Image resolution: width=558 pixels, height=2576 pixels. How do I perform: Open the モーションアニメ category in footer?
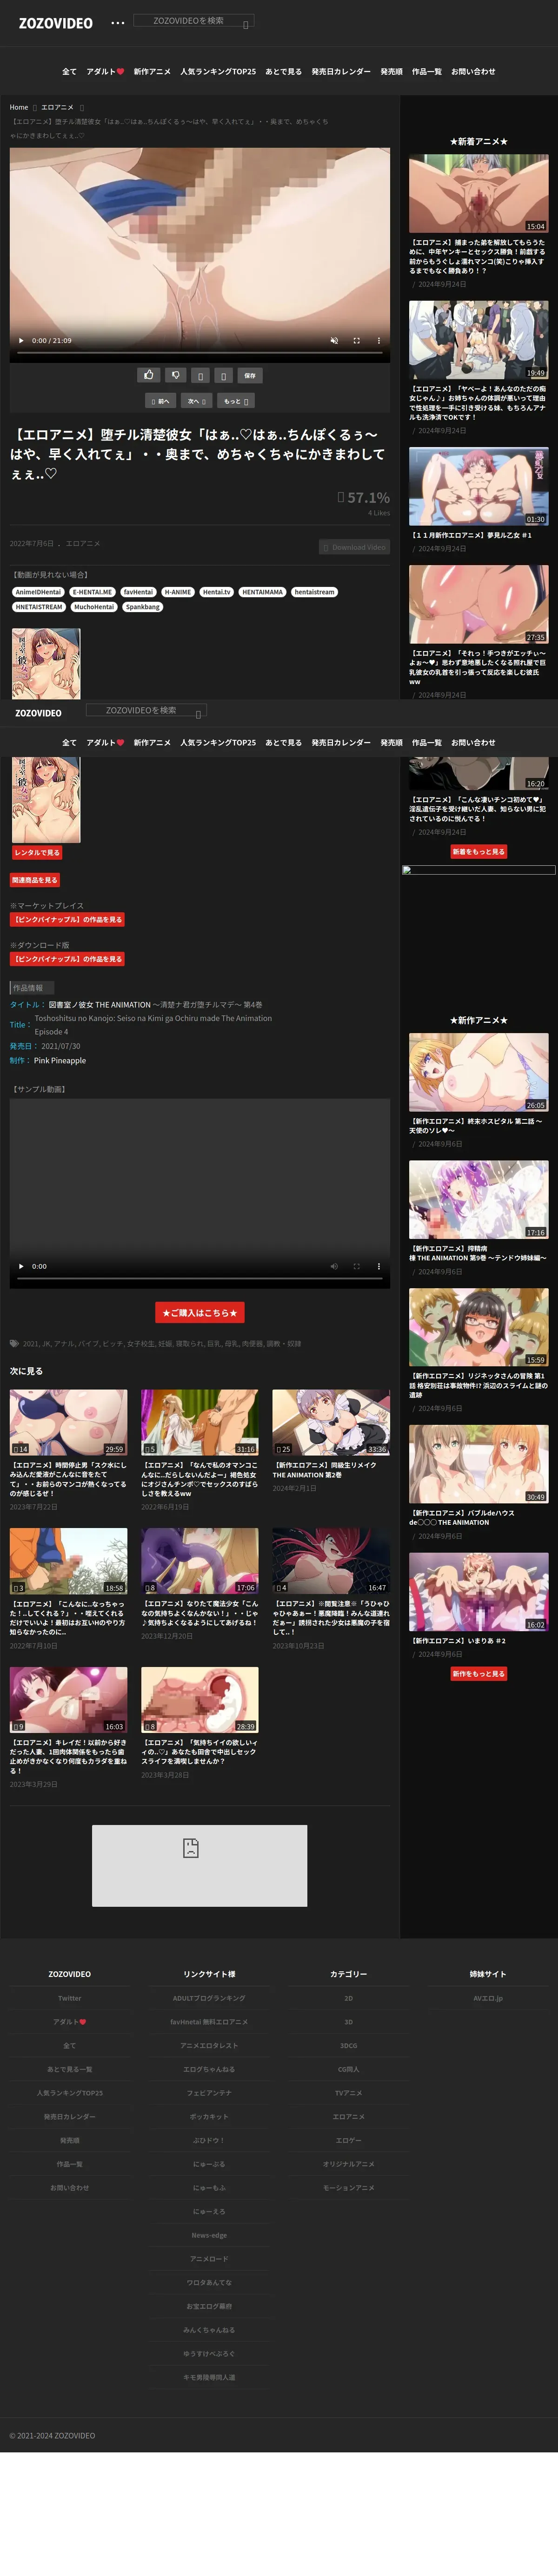click(349, 2188)
